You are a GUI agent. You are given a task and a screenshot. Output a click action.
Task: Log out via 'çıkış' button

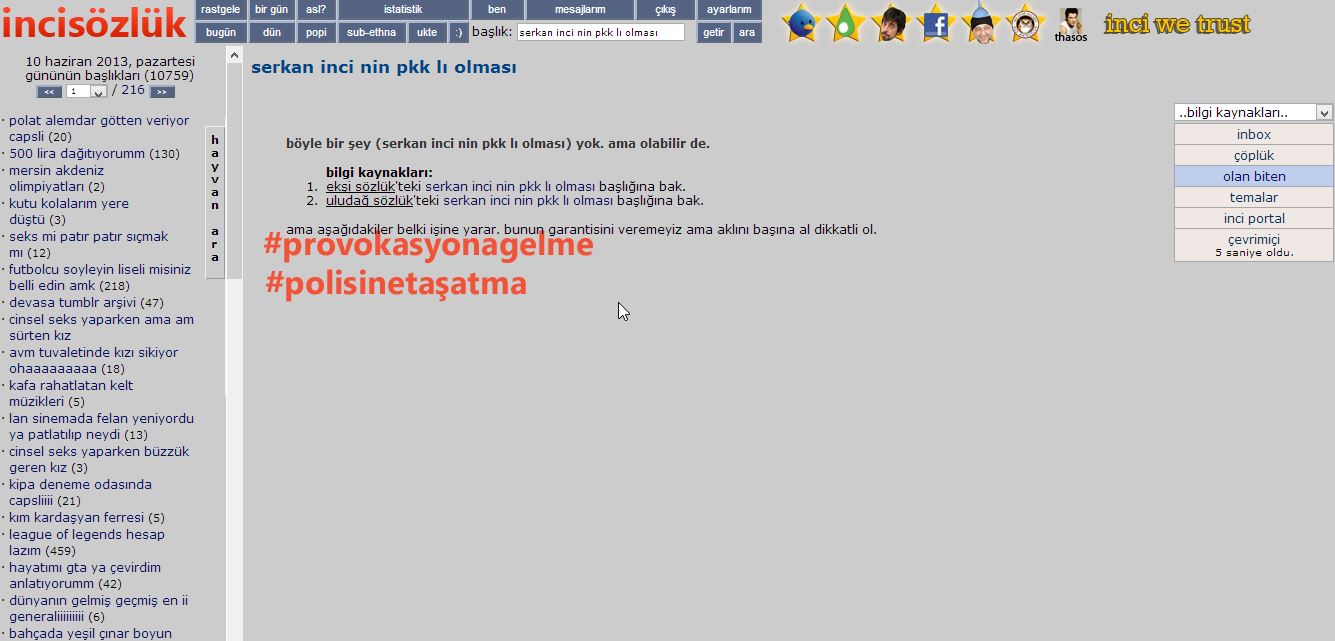pyautogui.click(x=665, y=10)
